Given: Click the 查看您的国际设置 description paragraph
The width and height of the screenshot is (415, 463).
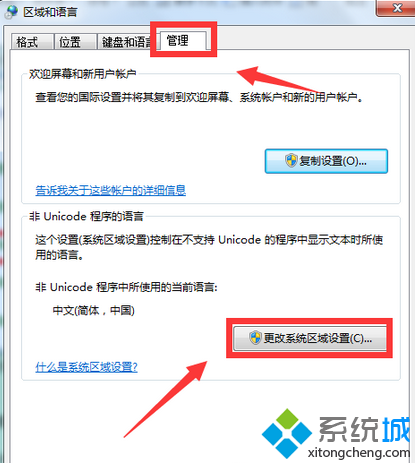Looking at the screenshot, I should (199, 97).
